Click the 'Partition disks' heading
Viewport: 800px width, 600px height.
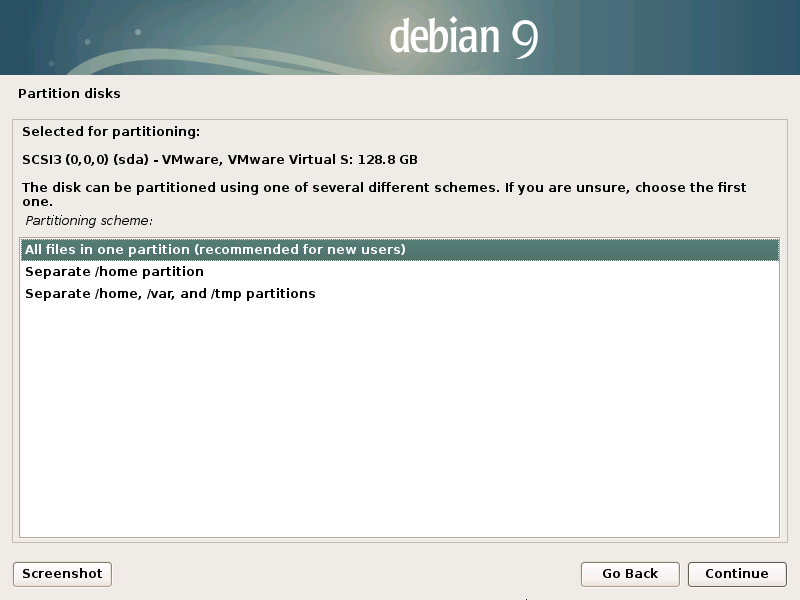coord(69,93)
